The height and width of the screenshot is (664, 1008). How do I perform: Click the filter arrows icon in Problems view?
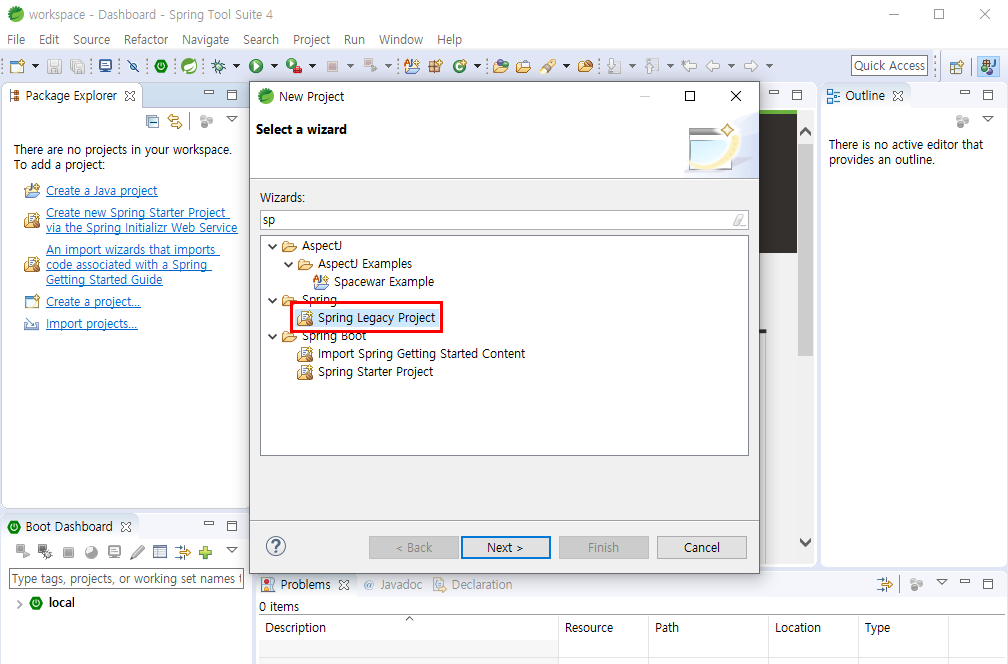coord(885,584)
